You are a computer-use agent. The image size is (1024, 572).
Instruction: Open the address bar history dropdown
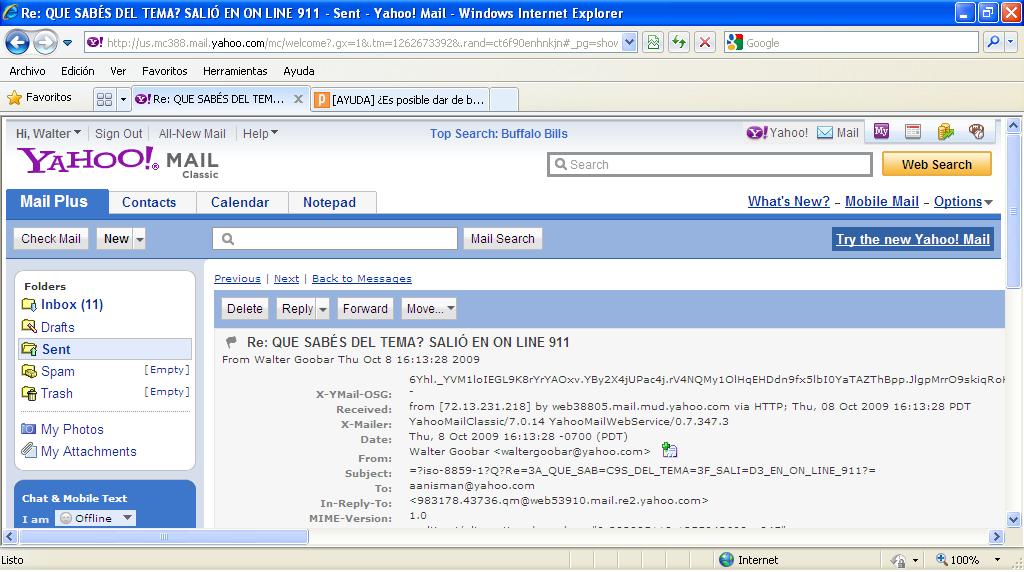click(629, 42)
